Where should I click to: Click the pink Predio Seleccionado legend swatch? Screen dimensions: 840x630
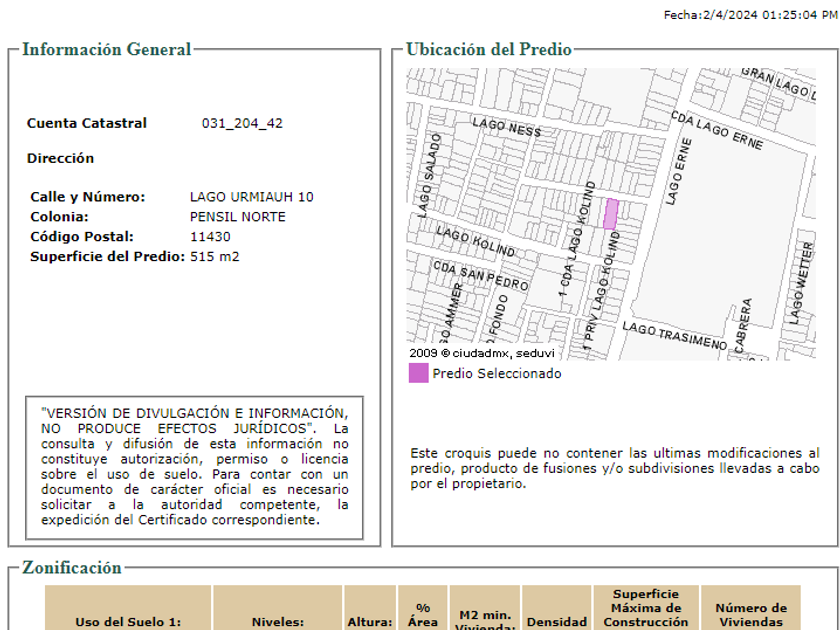click(x=418, y=373)
